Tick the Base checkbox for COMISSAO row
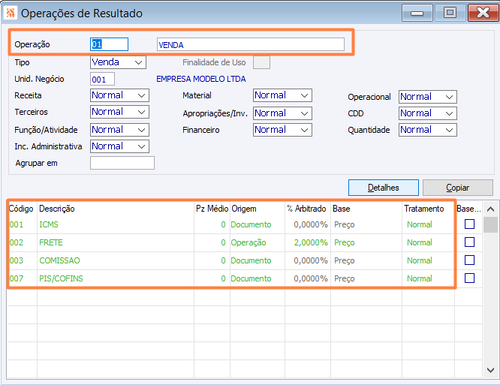The image size is (500, 385). (x=469, y=260)
